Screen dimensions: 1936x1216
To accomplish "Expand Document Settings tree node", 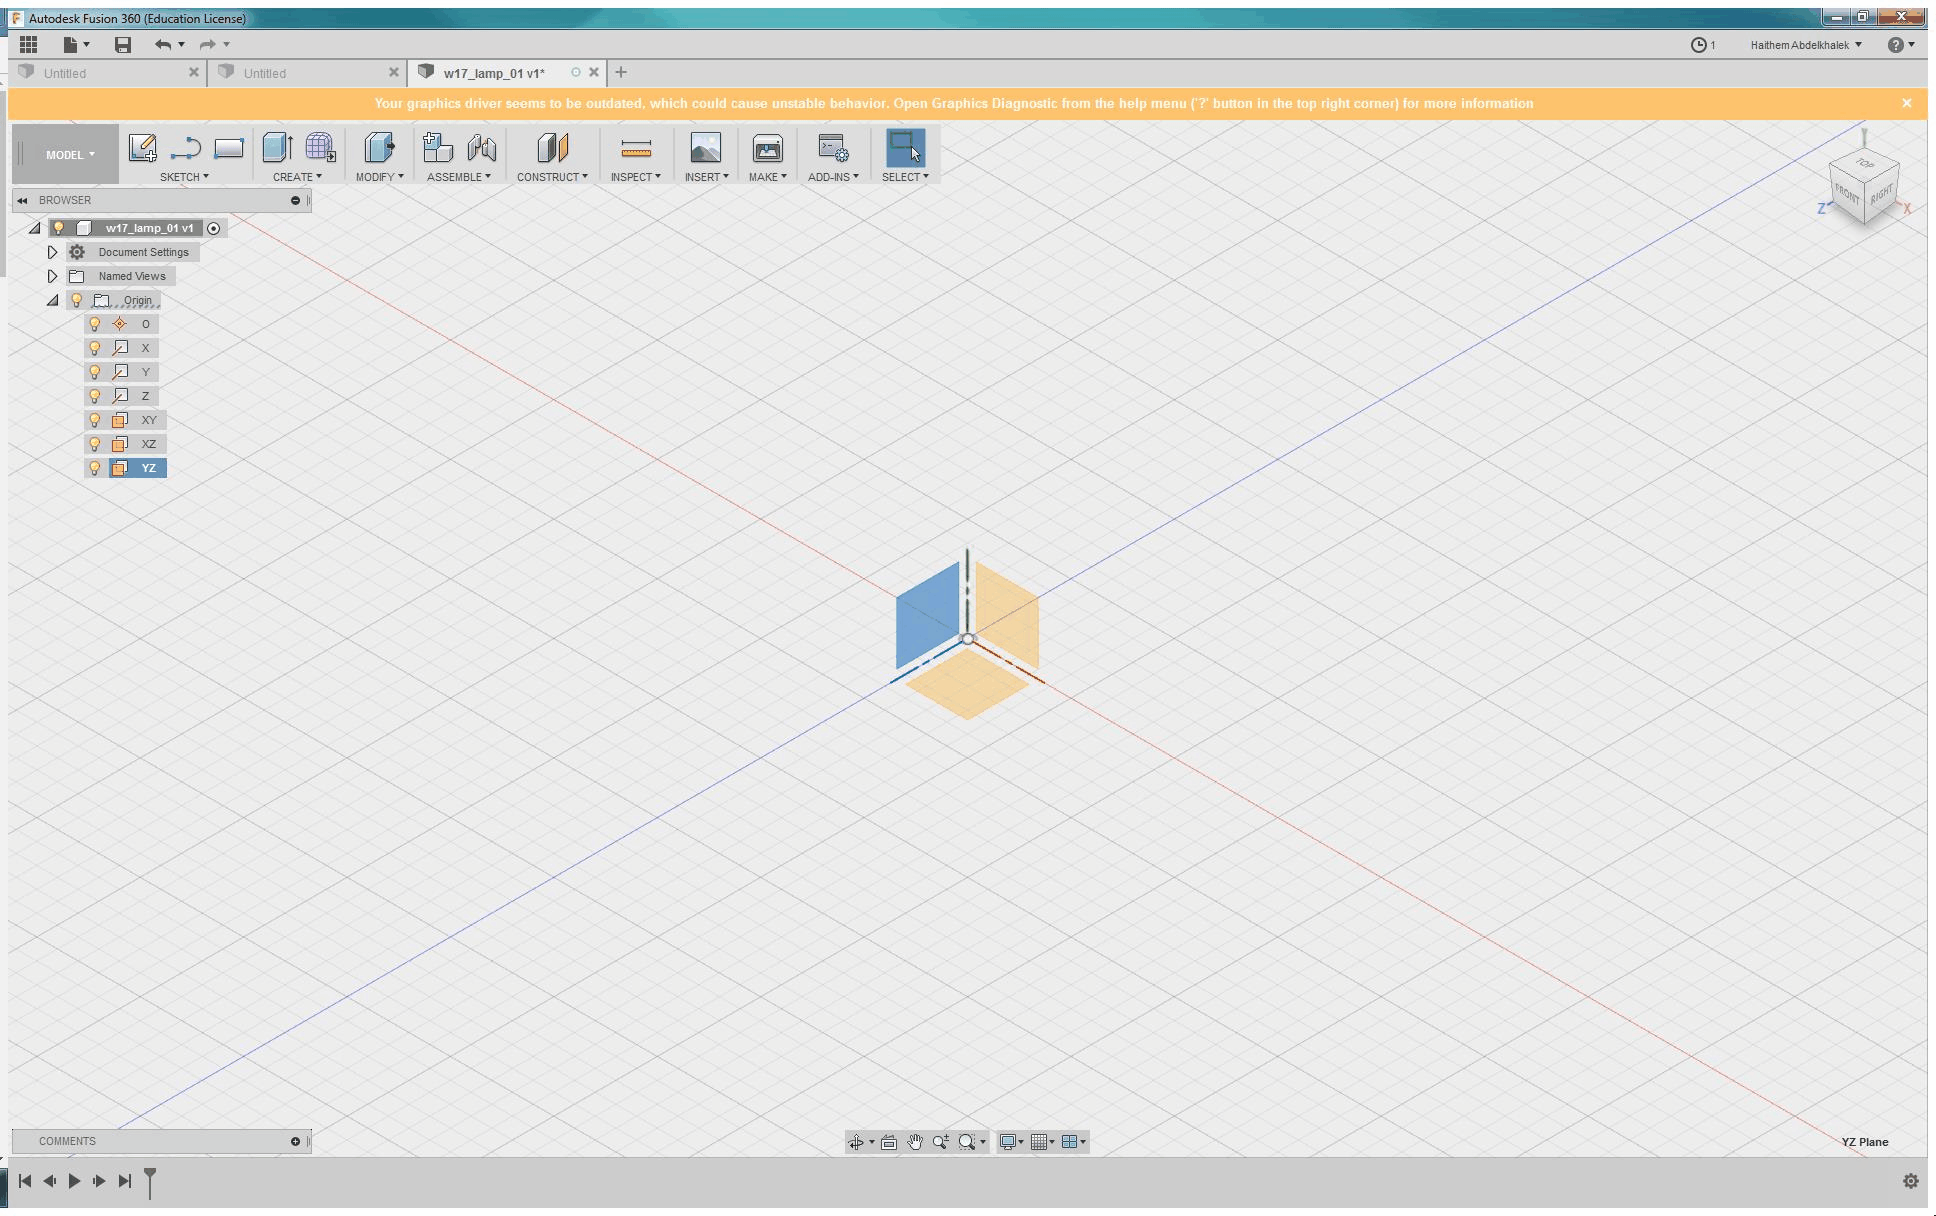I will coord(52,252).
